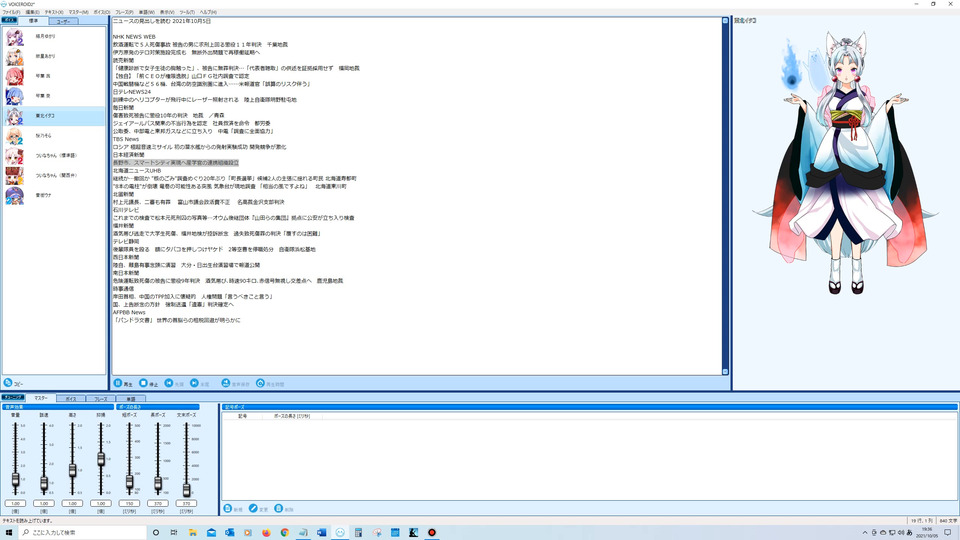Click the 話速 speed slider handle

coord(44,484)
